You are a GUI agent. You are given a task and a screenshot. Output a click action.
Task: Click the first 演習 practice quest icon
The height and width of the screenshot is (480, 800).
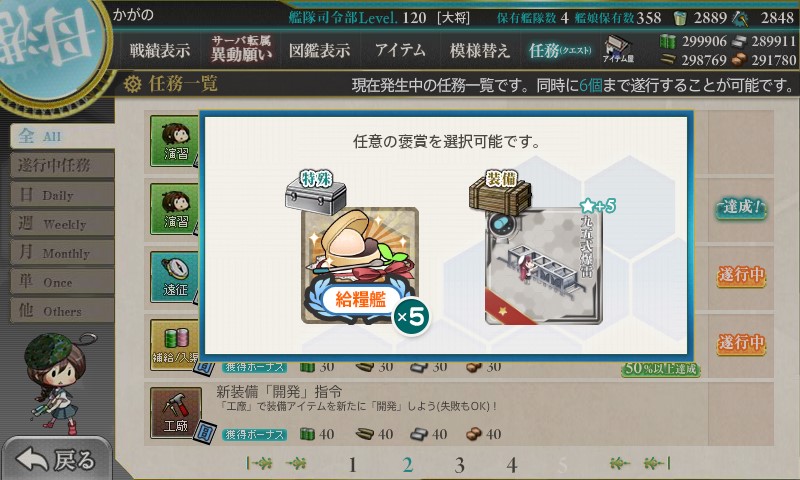(x=174, y=141)
